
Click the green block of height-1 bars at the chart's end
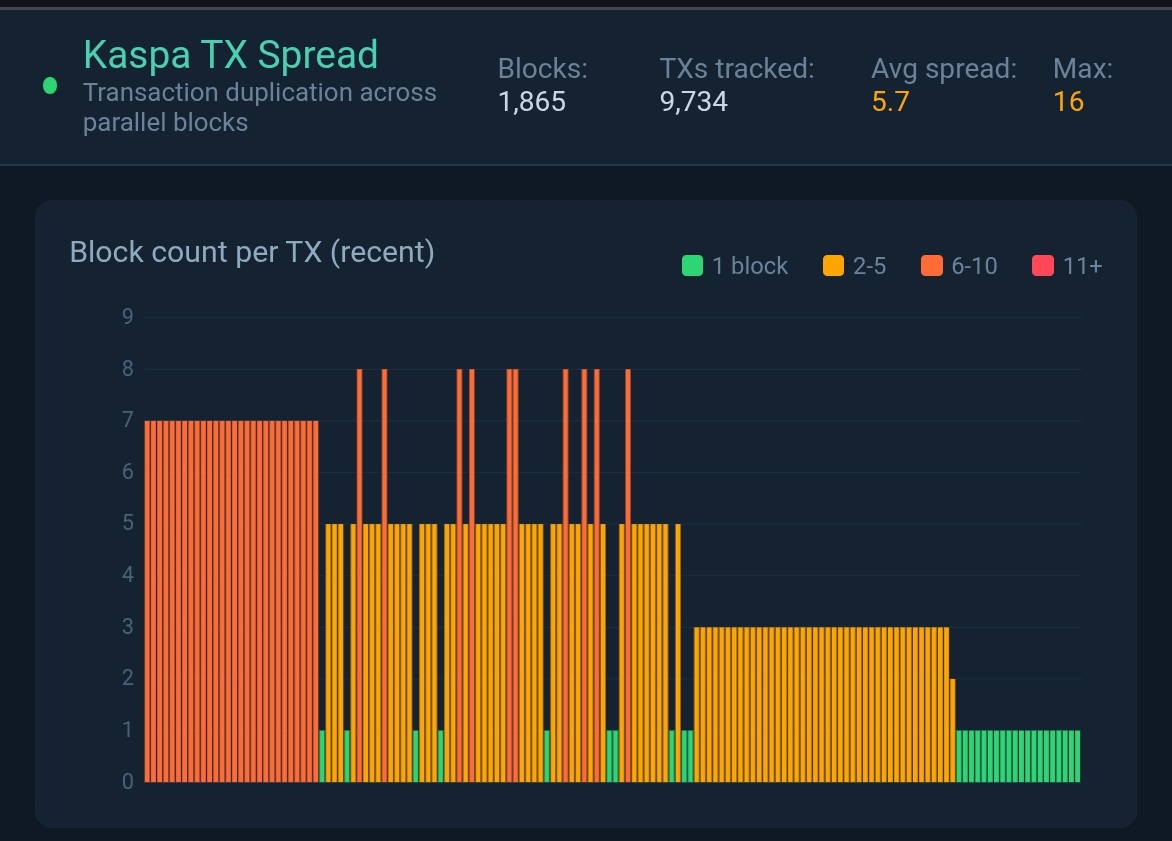coord(1018,757)
